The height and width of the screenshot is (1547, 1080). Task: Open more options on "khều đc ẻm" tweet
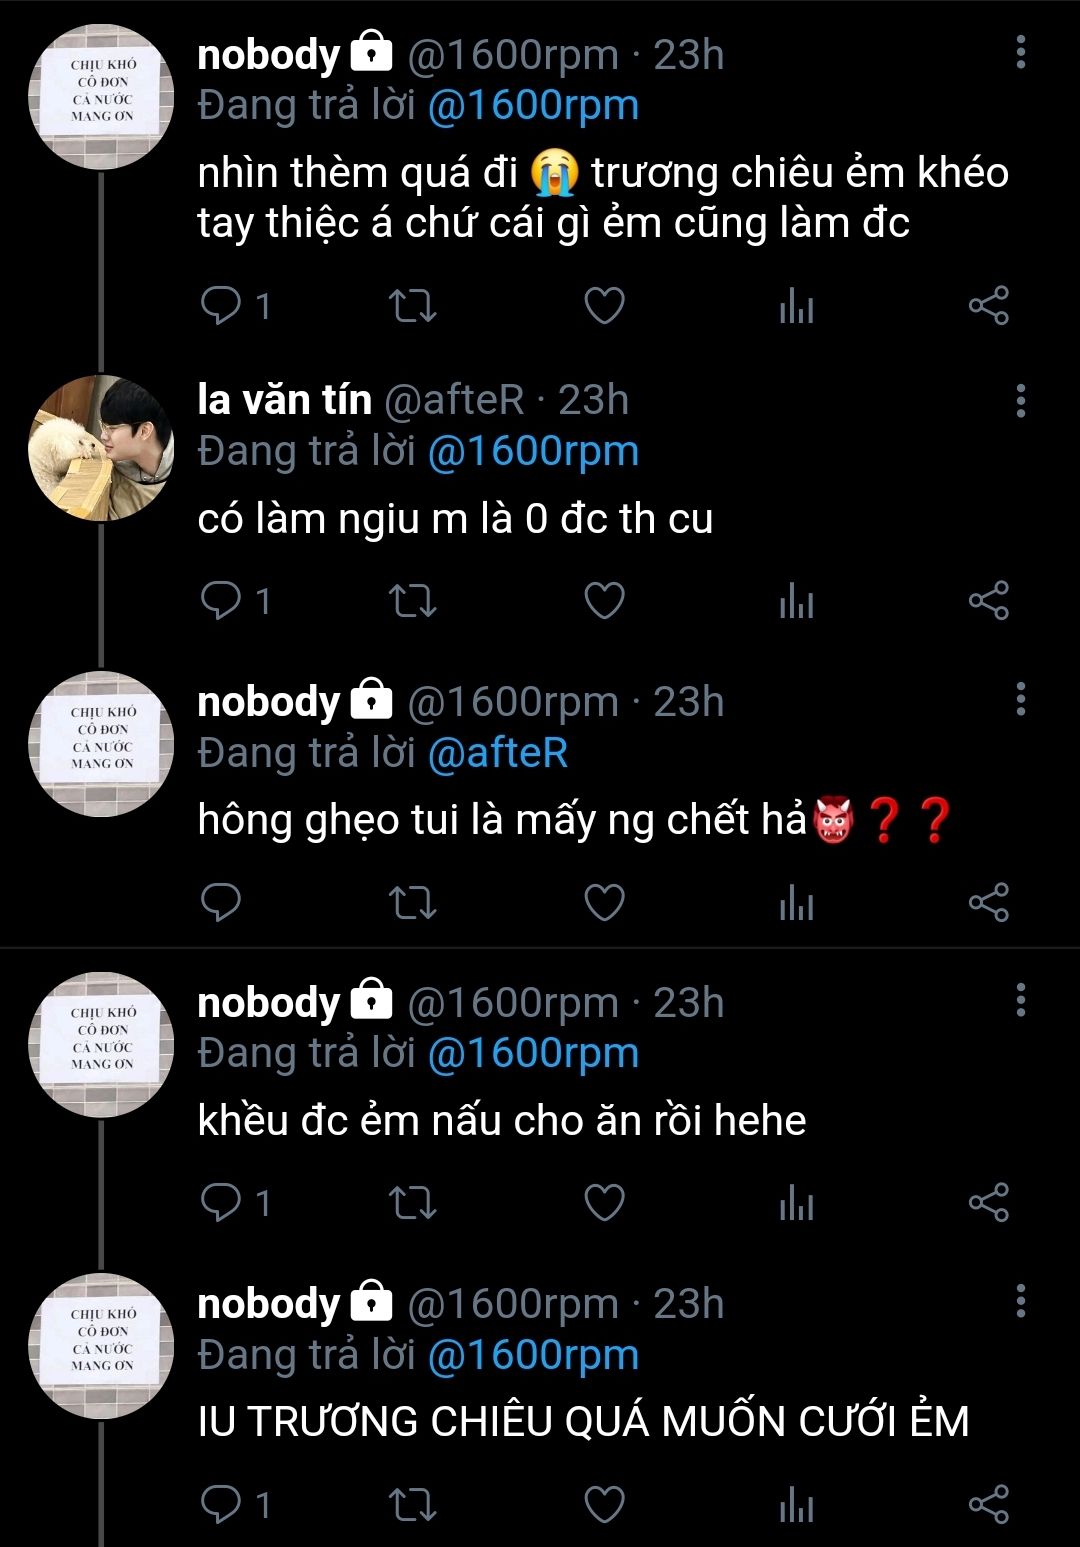[x=1020, y=1000]
